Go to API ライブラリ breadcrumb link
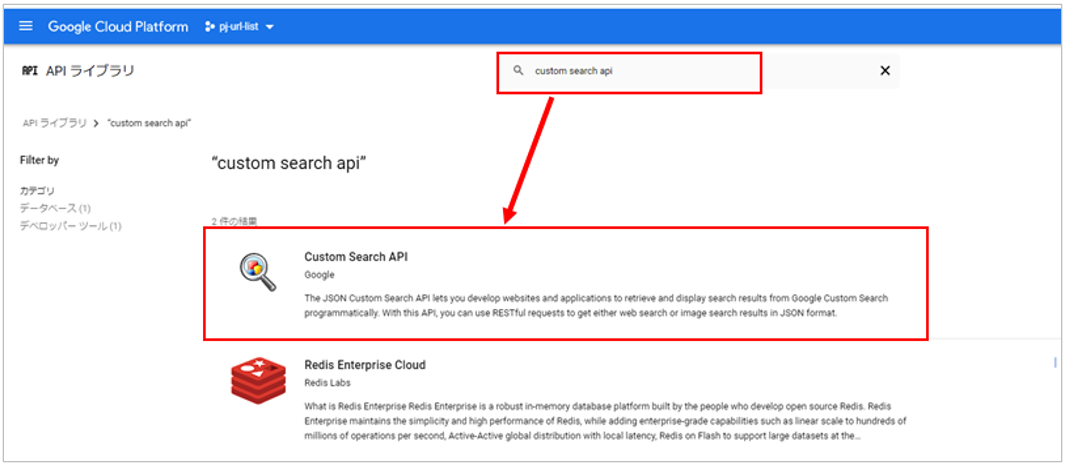1066x464 pixels. click(x=55, y=123)
